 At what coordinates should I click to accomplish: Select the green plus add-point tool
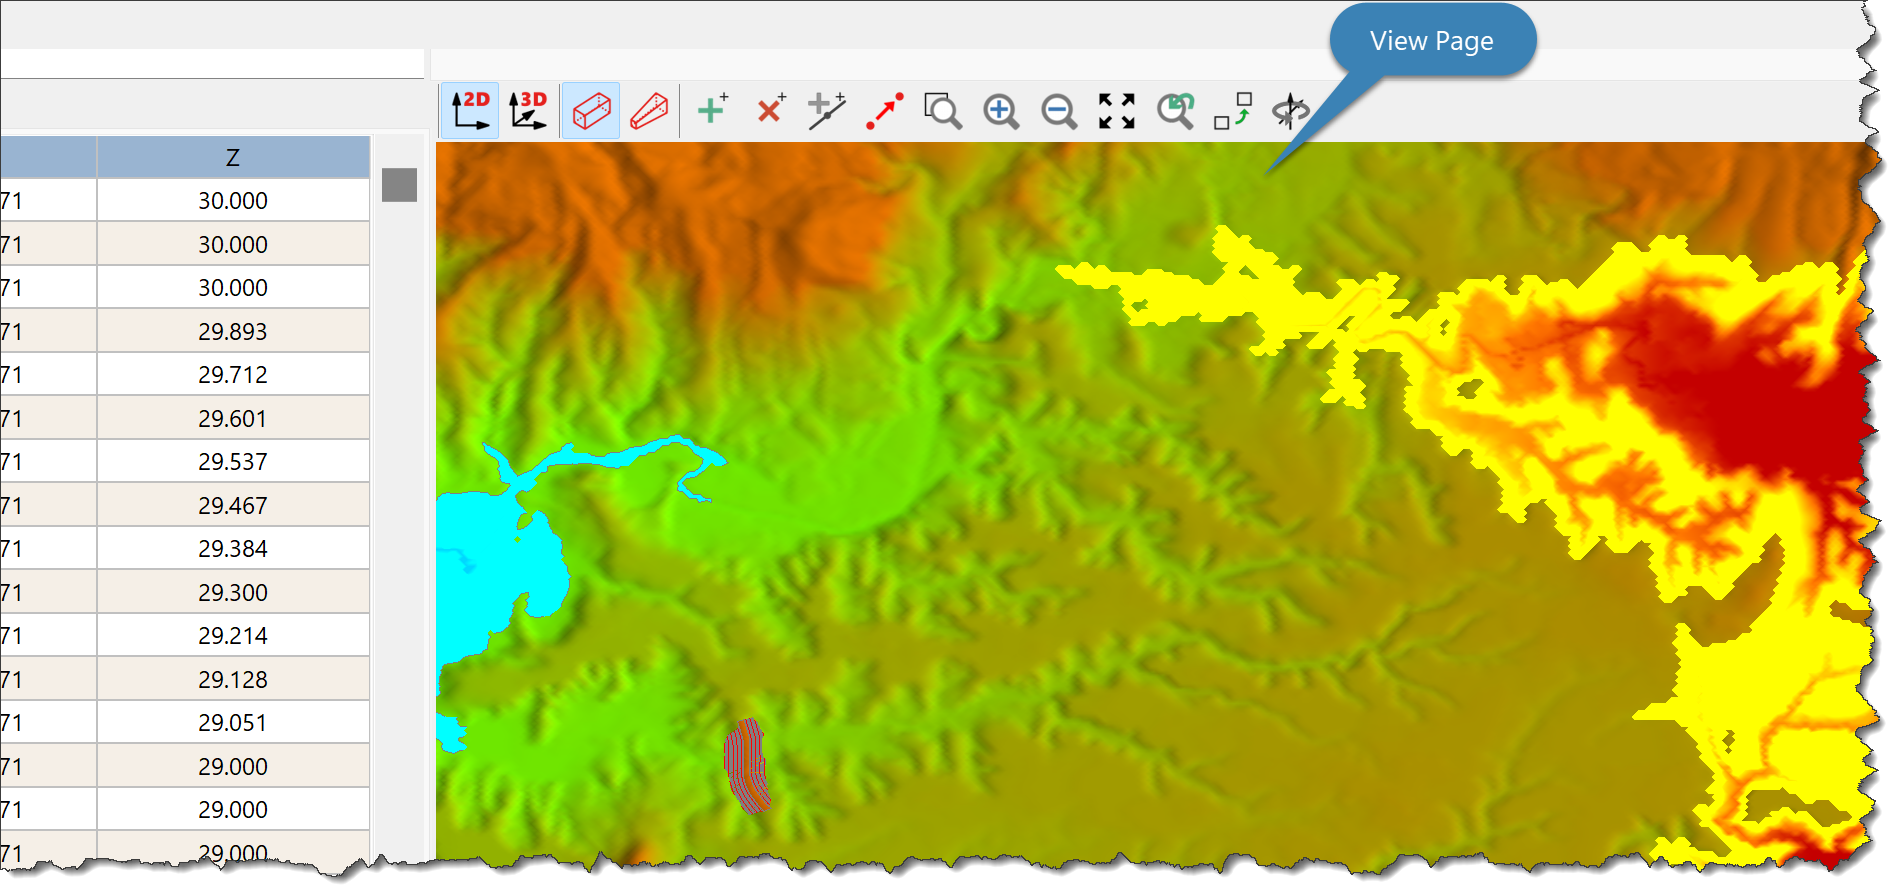pyautogui.click(x=712, y=109)
